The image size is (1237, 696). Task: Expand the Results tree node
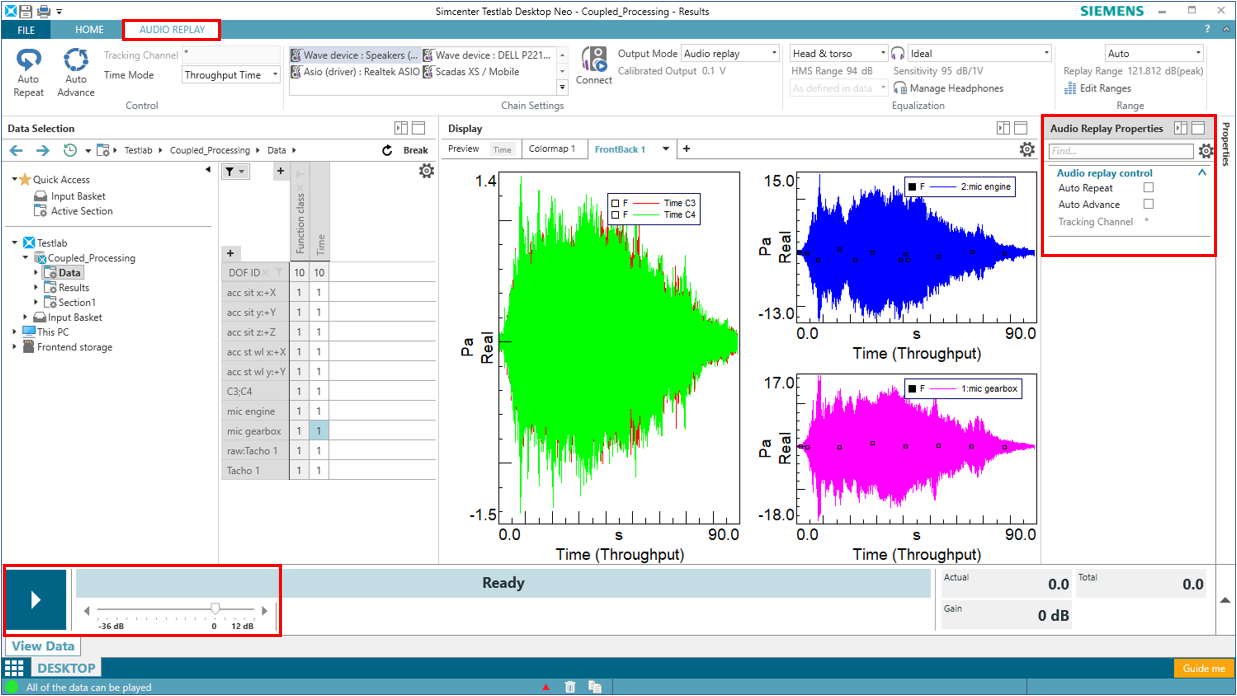[x=37, y=288]
